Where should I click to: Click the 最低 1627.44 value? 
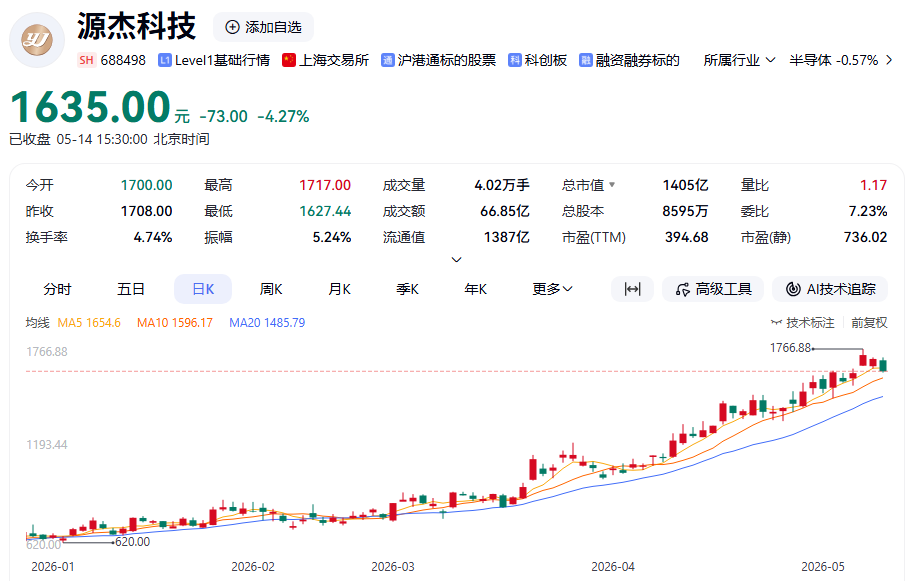325,211
